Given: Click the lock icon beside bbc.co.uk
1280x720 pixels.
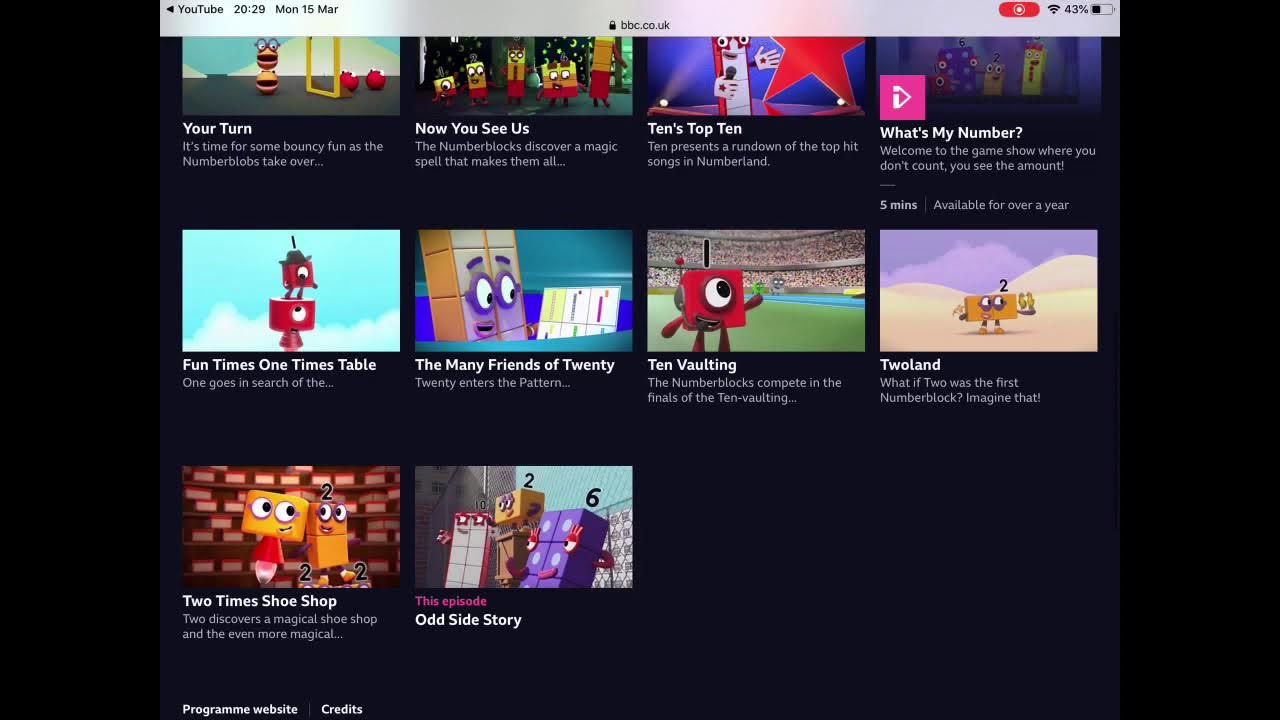Looking at the screenshot, I should point(612,26).
